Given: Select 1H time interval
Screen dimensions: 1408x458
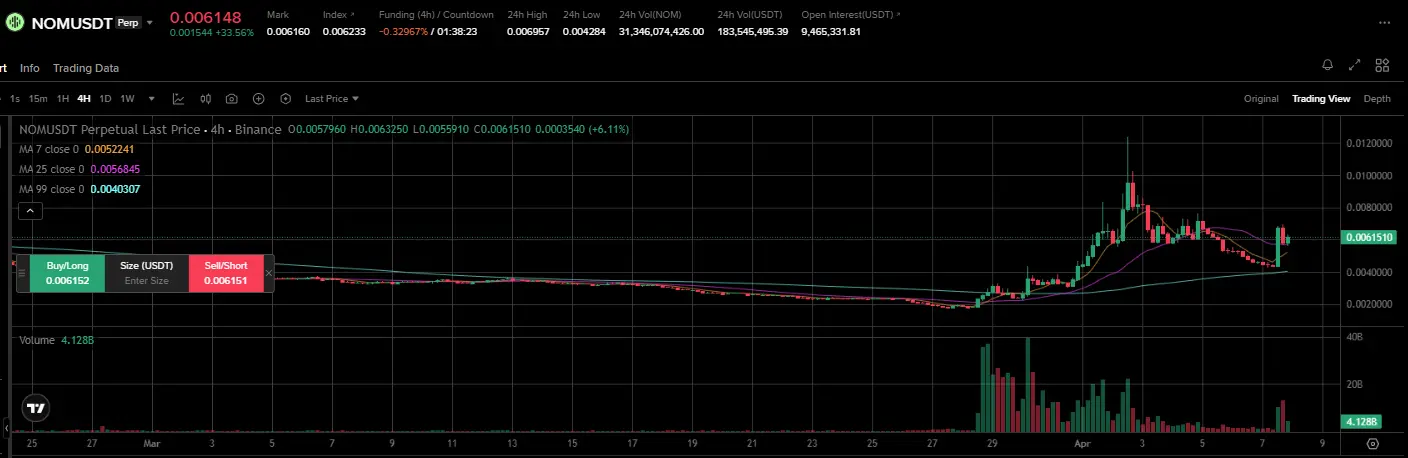Looking at the screenshot, I should 63,99.
